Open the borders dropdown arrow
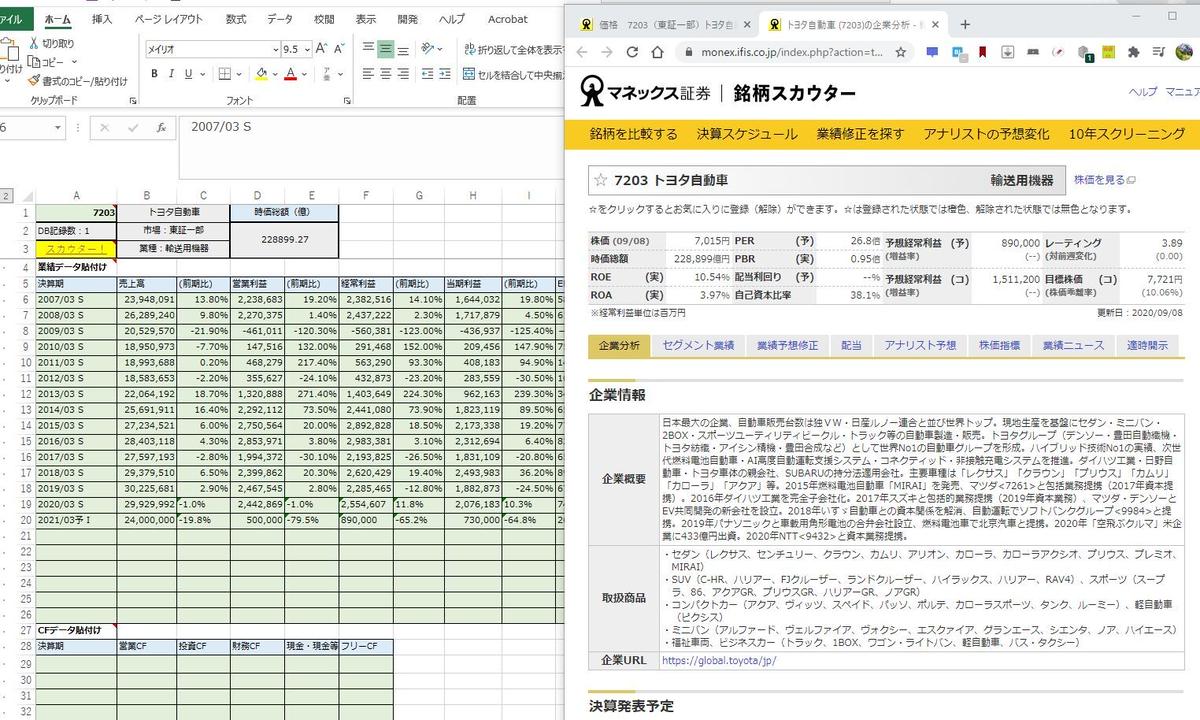Screen dimensions: 1200x720 pos(238,74)
